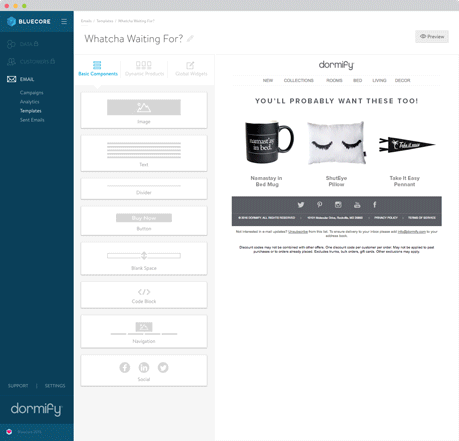
Task: Click the Namastay In Bed Mug image
Action: tap(269, 142)
